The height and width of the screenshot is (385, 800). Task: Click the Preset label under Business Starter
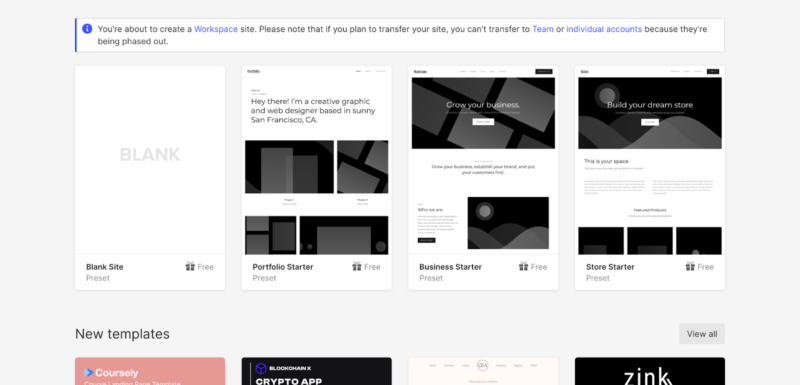(431, 278)
